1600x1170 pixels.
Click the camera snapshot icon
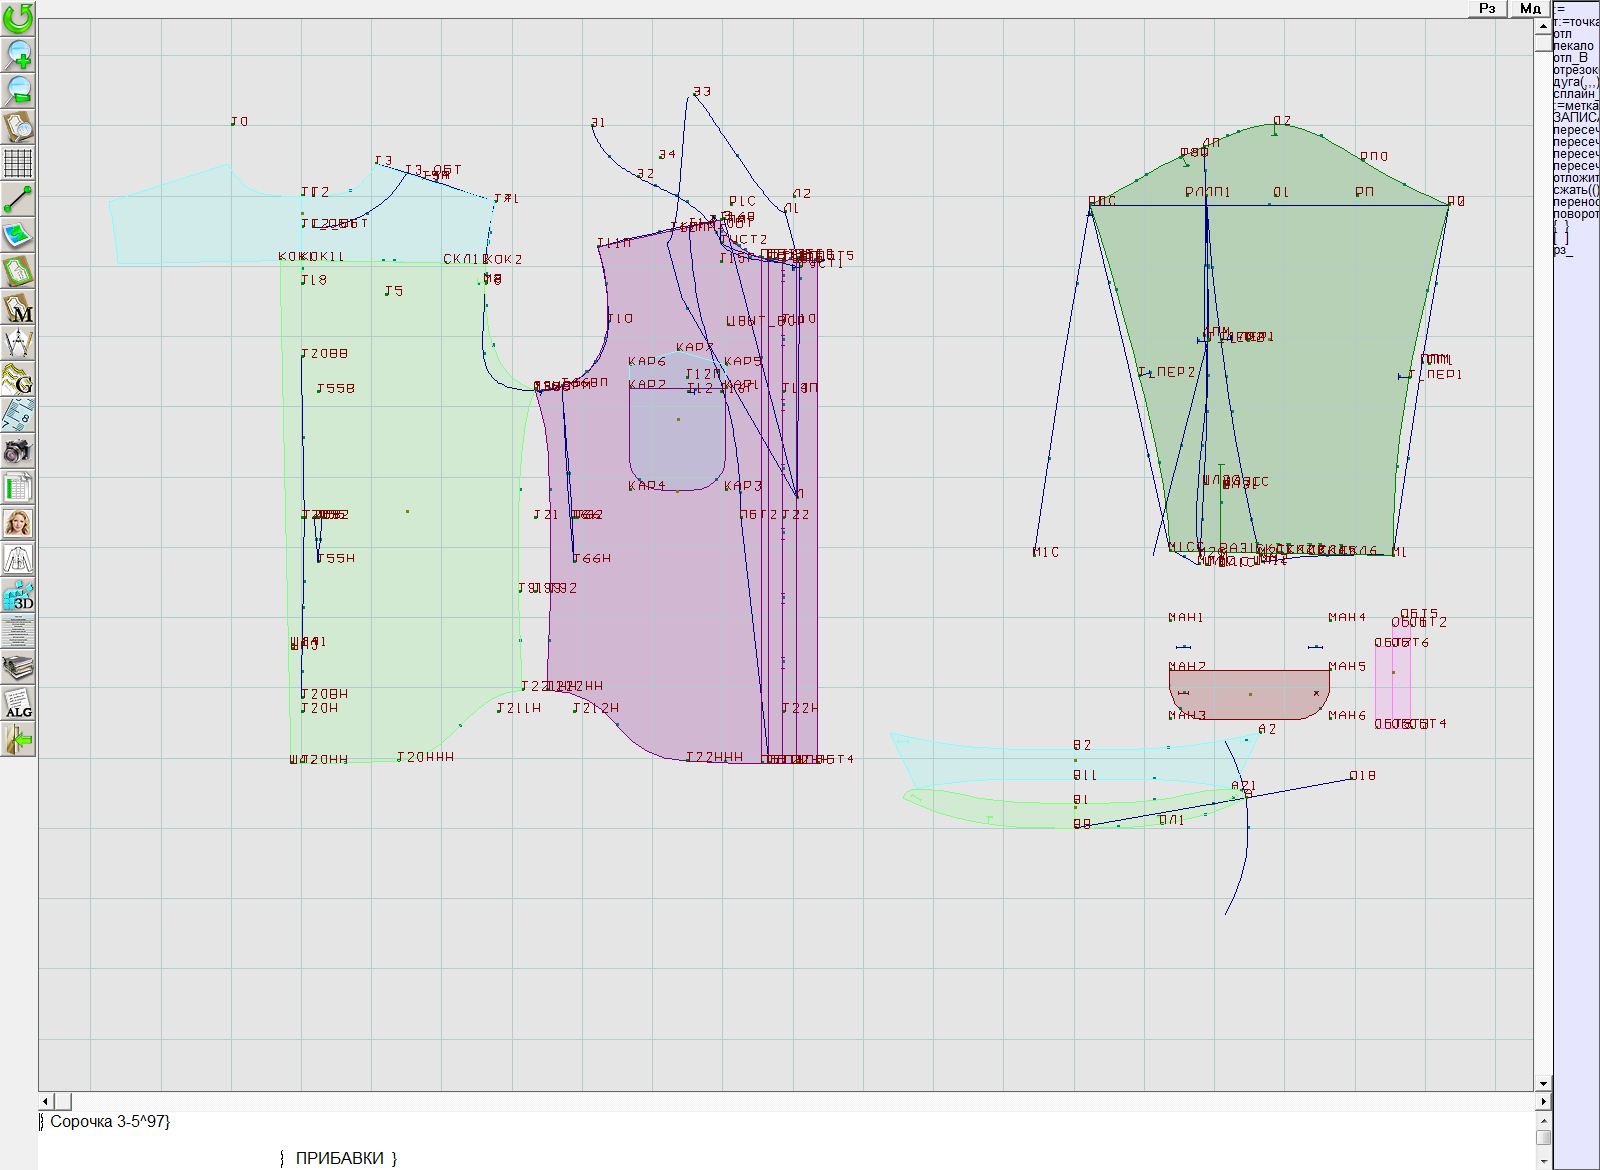(x=18, y=451)
